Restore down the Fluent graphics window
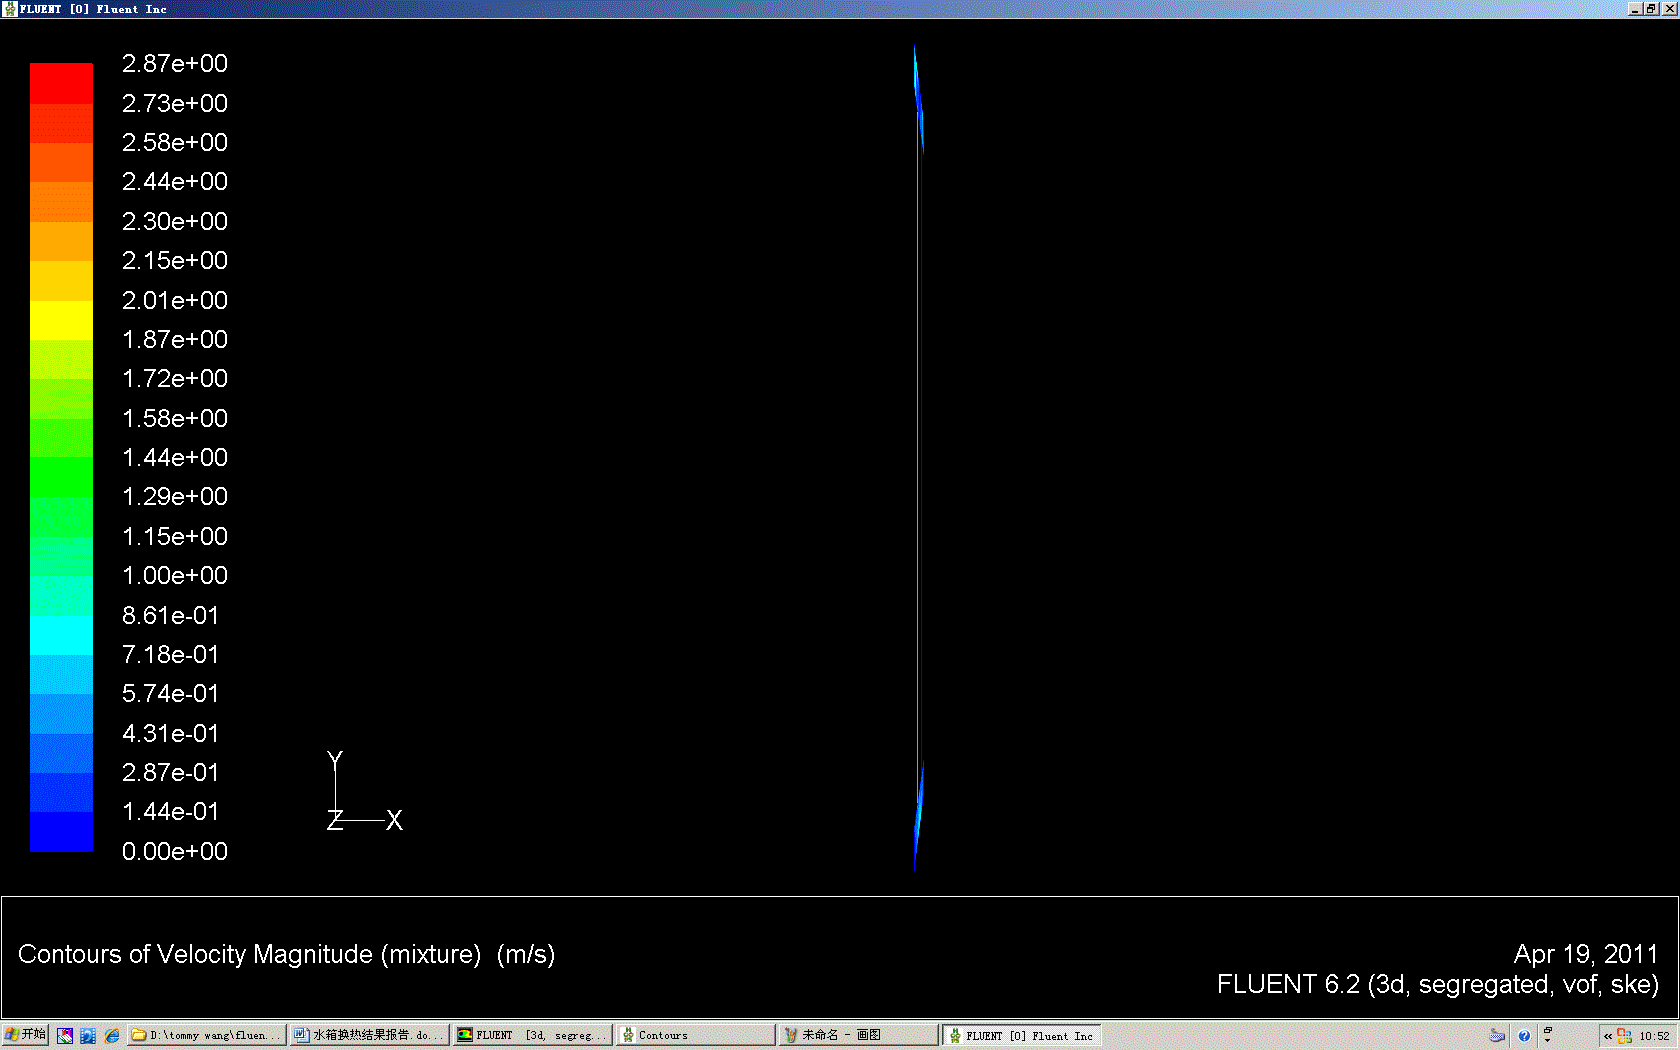1680x1050 pixels. [1650, 8]
